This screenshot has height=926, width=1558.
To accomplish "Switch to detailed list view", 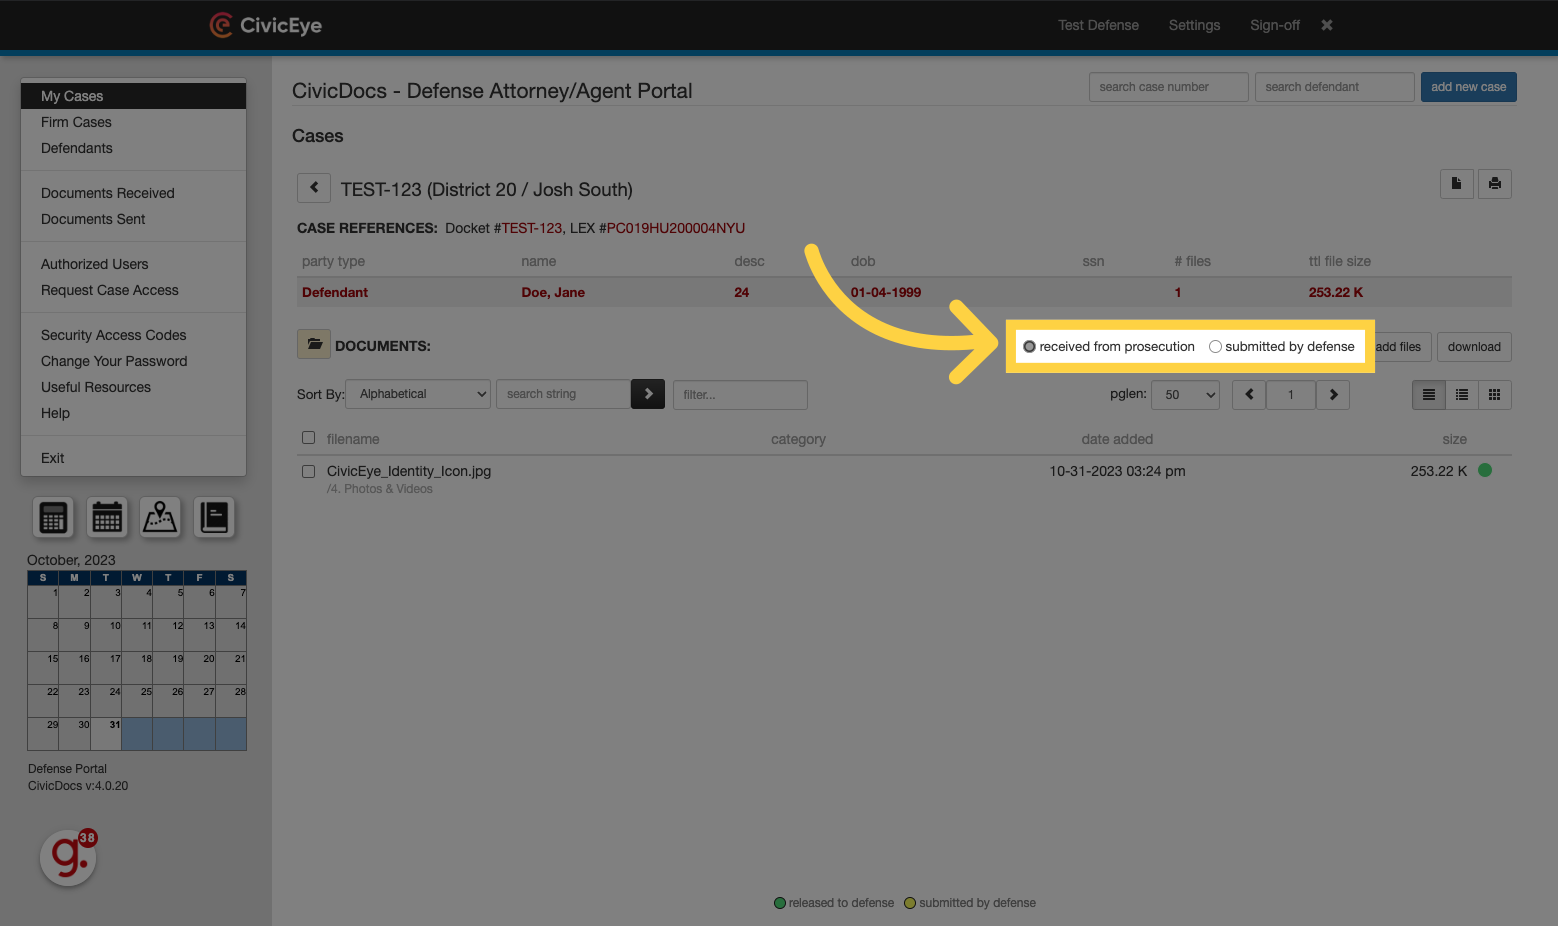I will click(x=1429, y=395).
